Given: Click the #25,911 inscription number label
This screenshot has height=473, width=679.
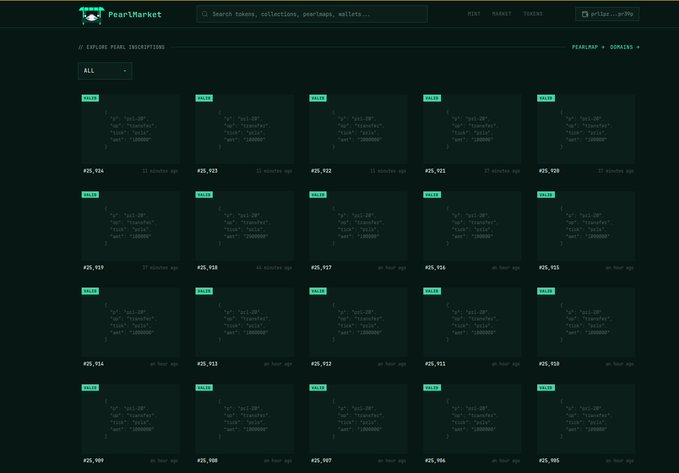Looking at the screenshot, I should point(435,364).
